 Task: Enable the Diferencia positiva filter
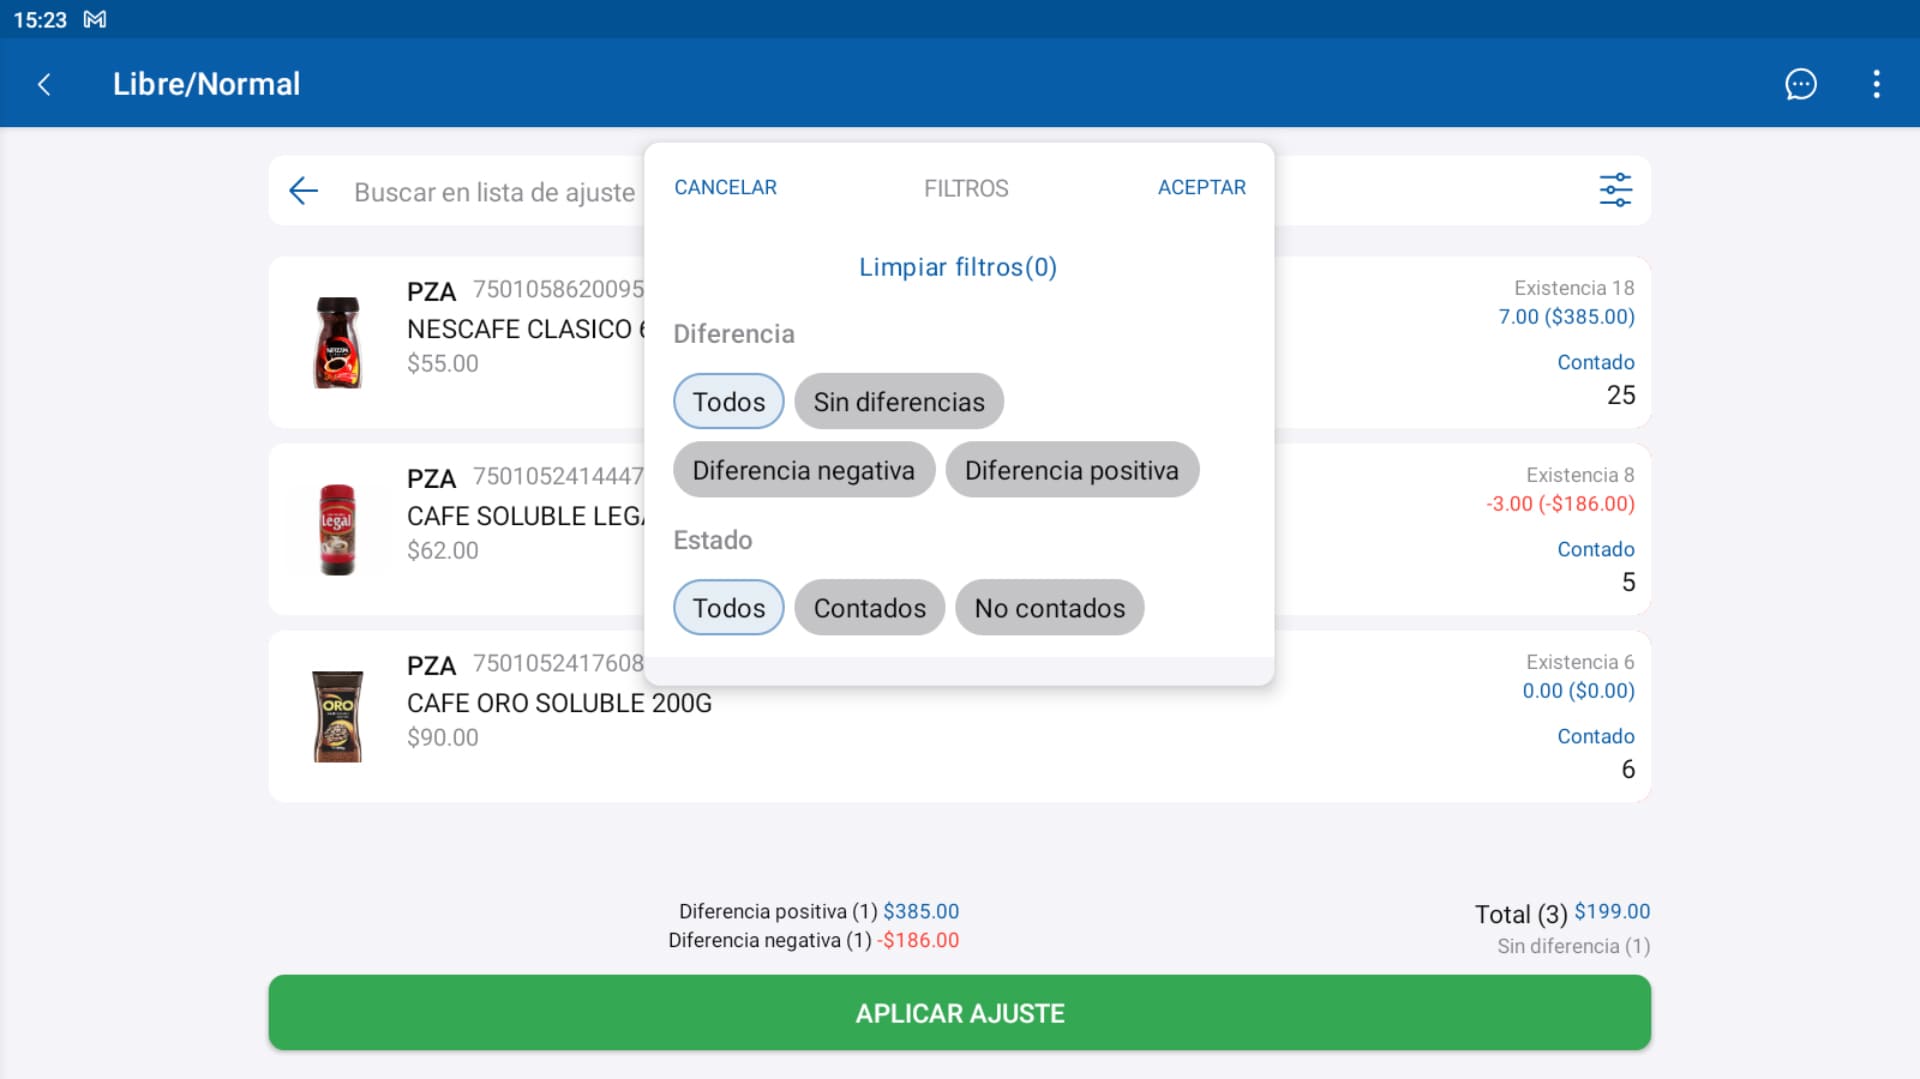click(x=1072, y=469)
